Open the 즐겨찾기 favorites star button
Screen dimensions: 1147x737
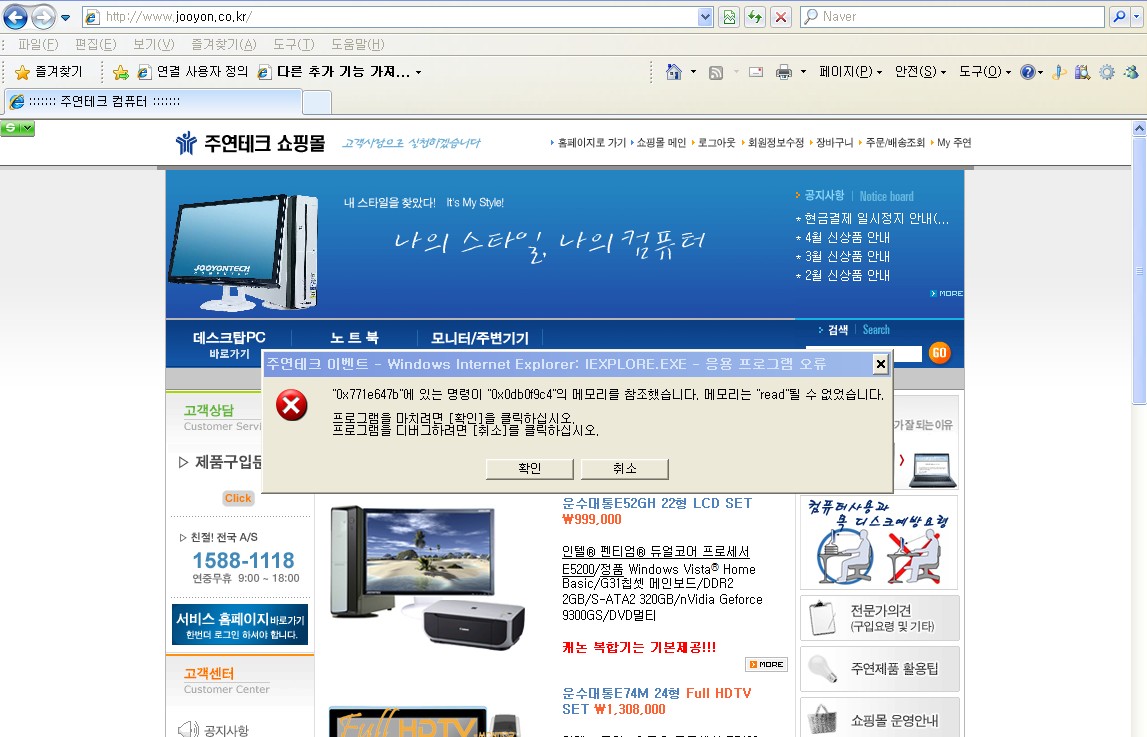(x=49, y=72)
